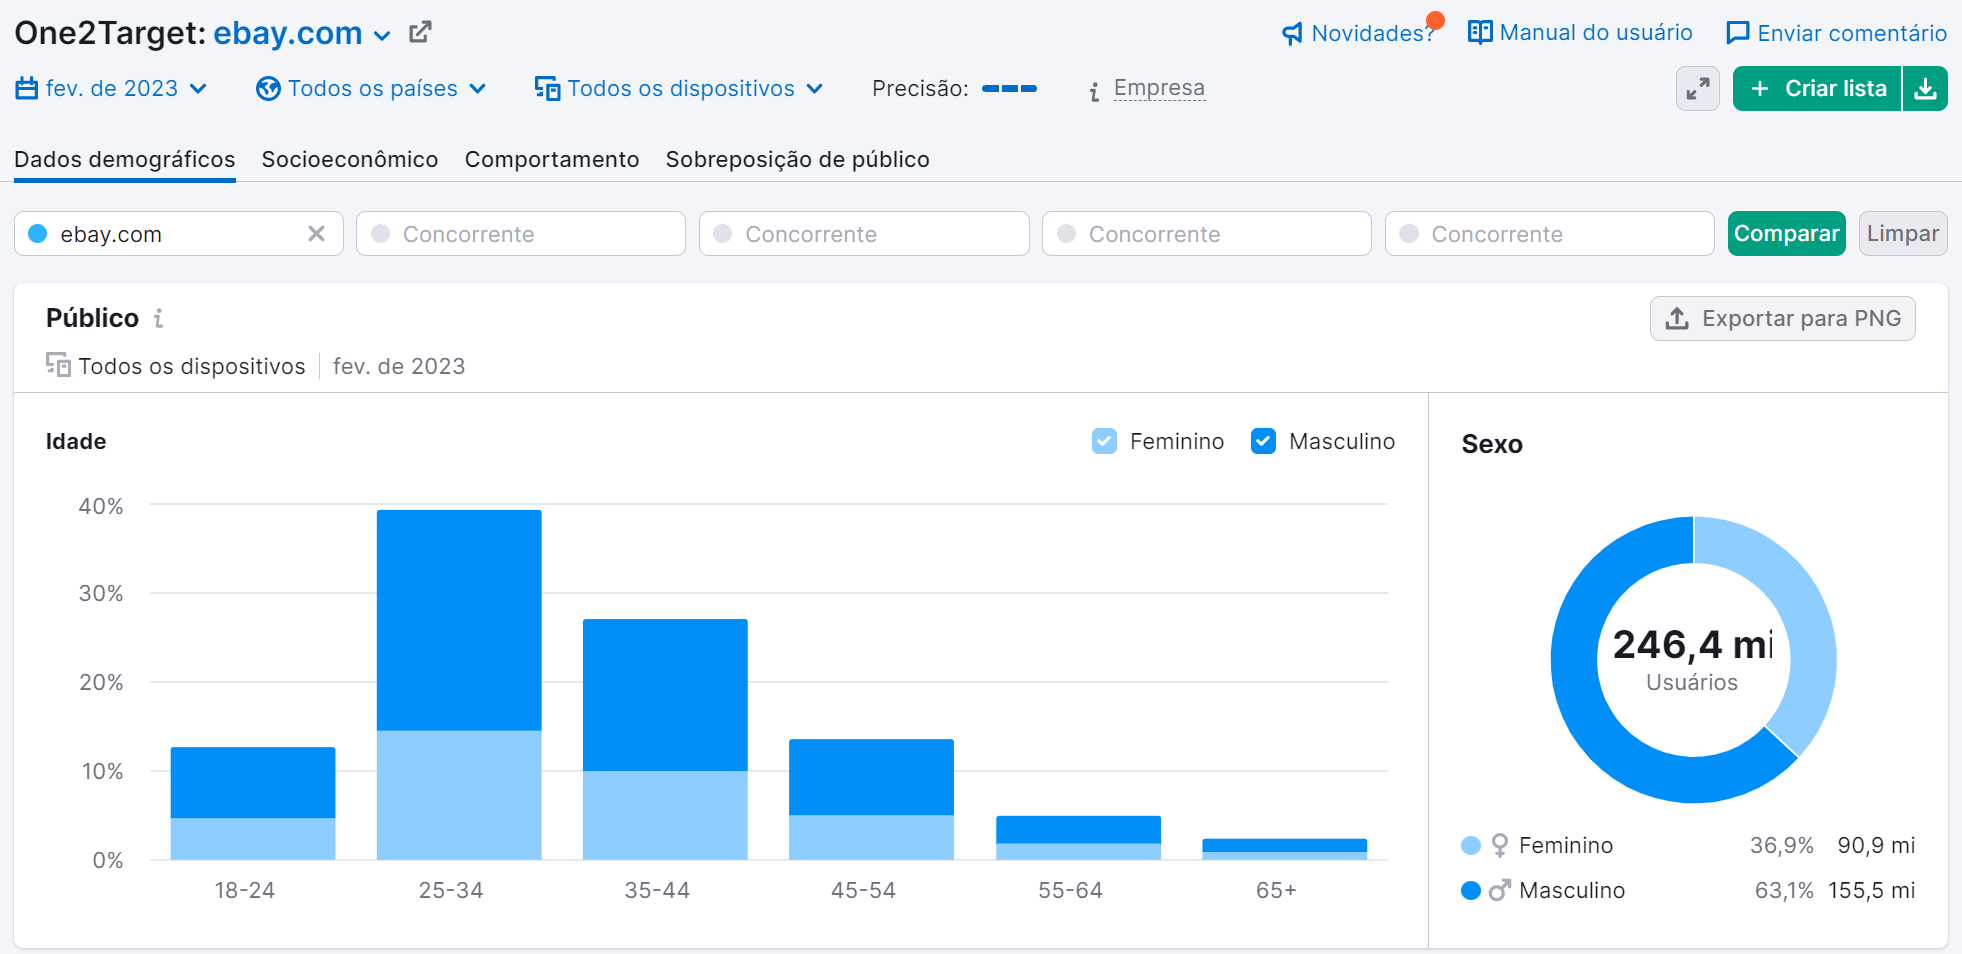Click the 25-34 male bar segment

pyautogui.click(x=459, y=620)
